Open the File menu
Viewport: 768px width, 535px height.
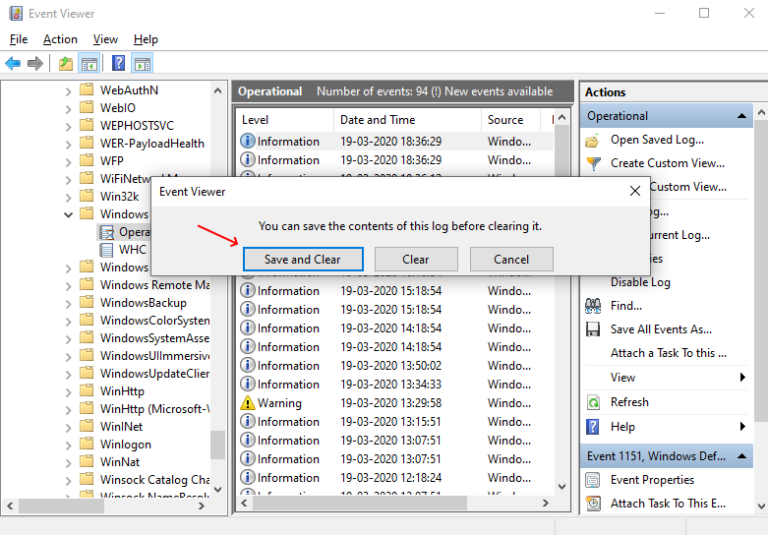[x=19, y=39]
